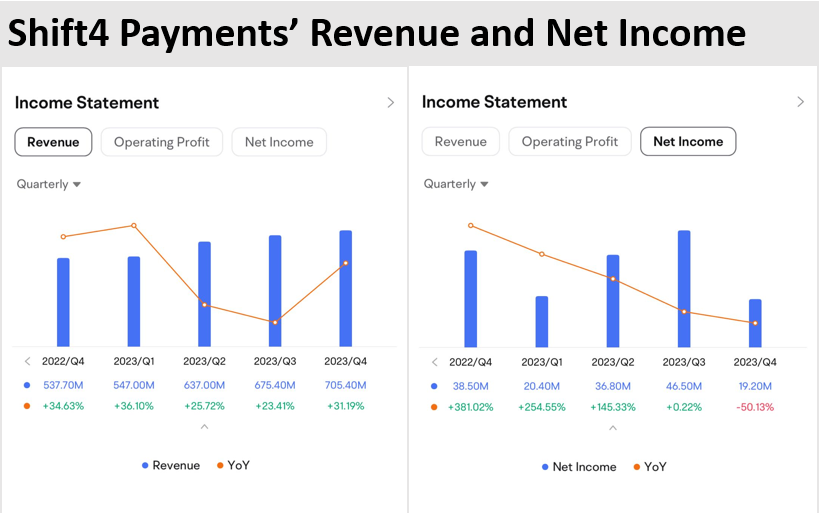The image size is (820, 513).
Task: Select revenue value 705.40M
Action: point(346,385)
